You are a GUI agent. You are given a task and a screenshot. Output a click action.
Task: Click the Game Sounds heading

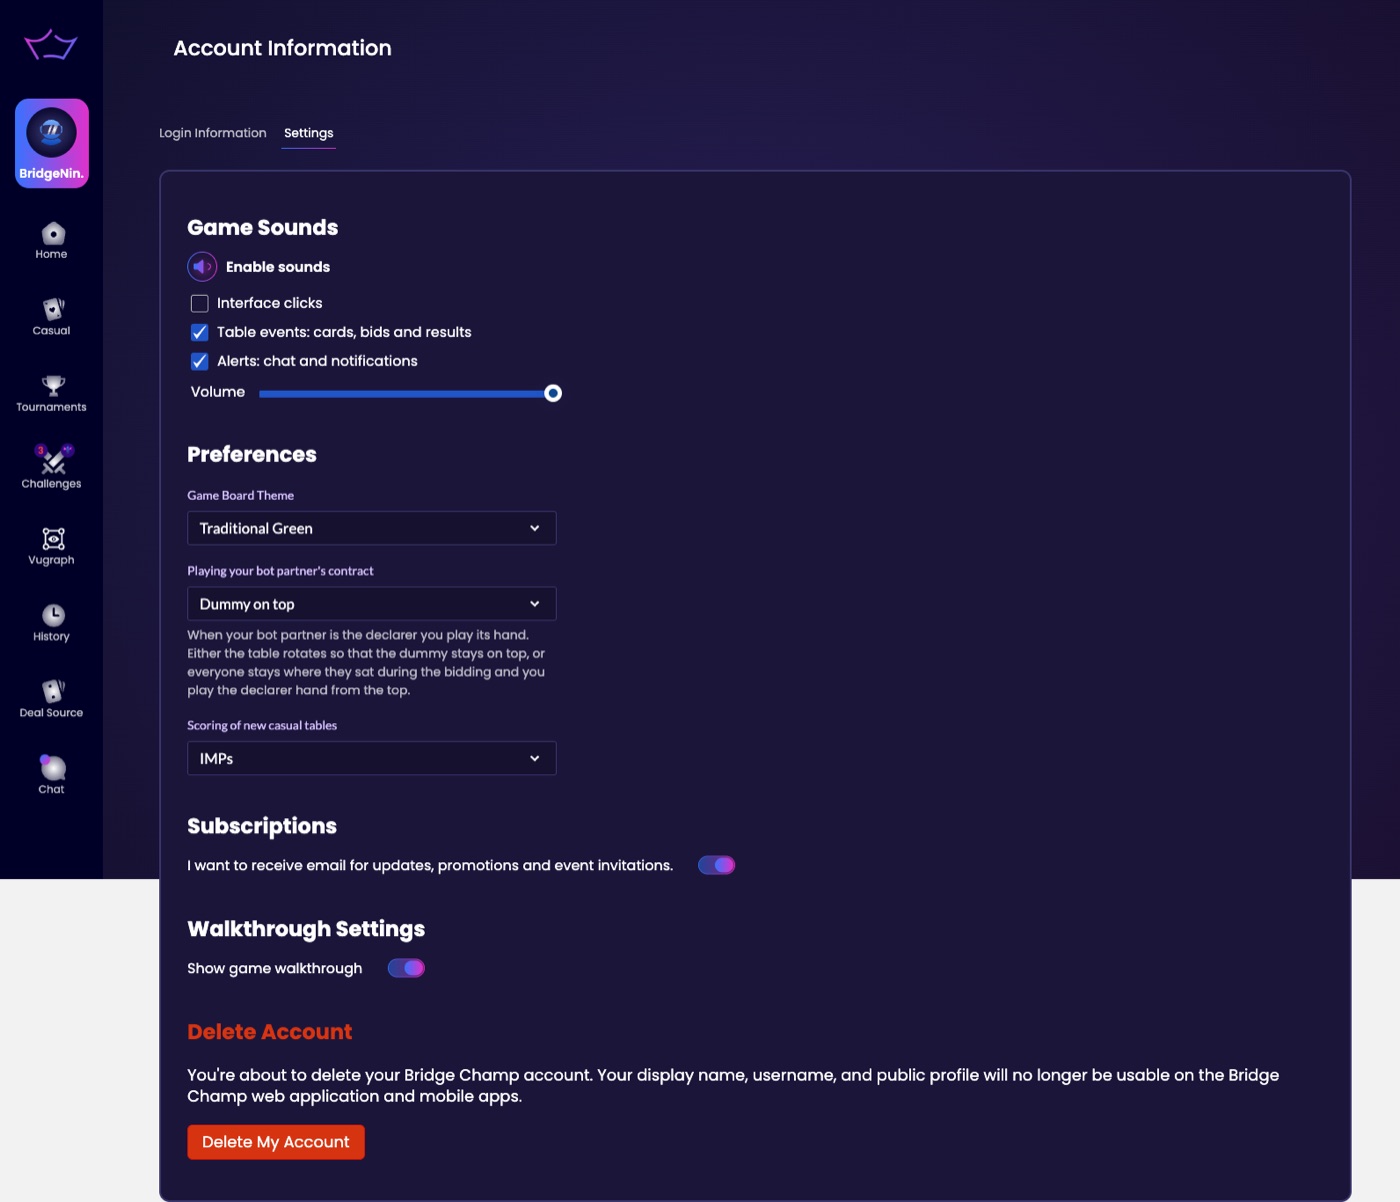pyautogui.click(x=263, y=228)
